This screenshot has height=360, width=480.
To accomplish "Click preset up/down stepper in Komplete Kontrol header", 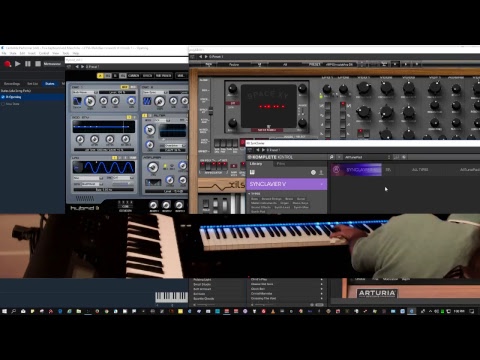I will tap(389, 157).
